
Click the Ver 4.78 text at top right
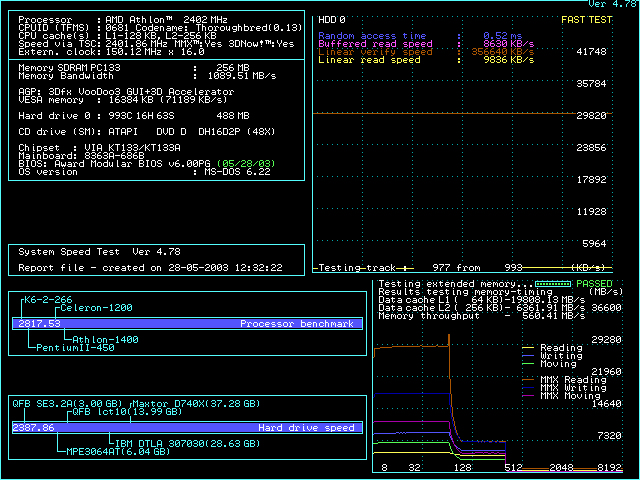(x=612, y=5)
